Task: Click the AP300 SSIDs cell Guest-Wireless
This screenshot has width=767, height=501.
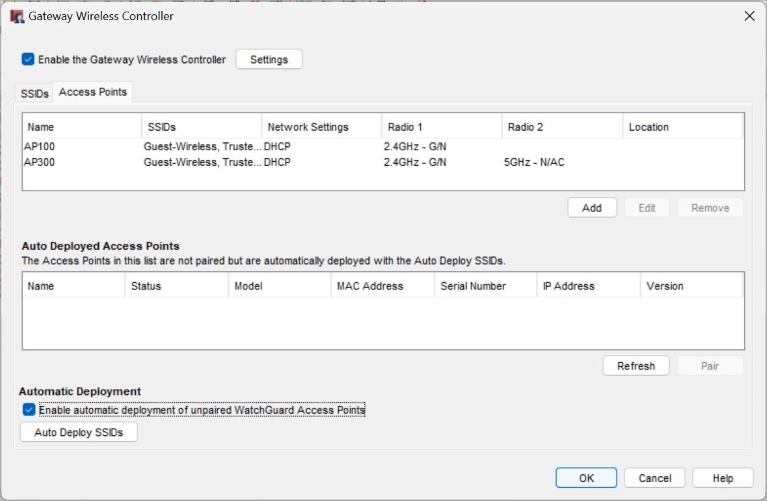Action: click(x=203, y=162)
